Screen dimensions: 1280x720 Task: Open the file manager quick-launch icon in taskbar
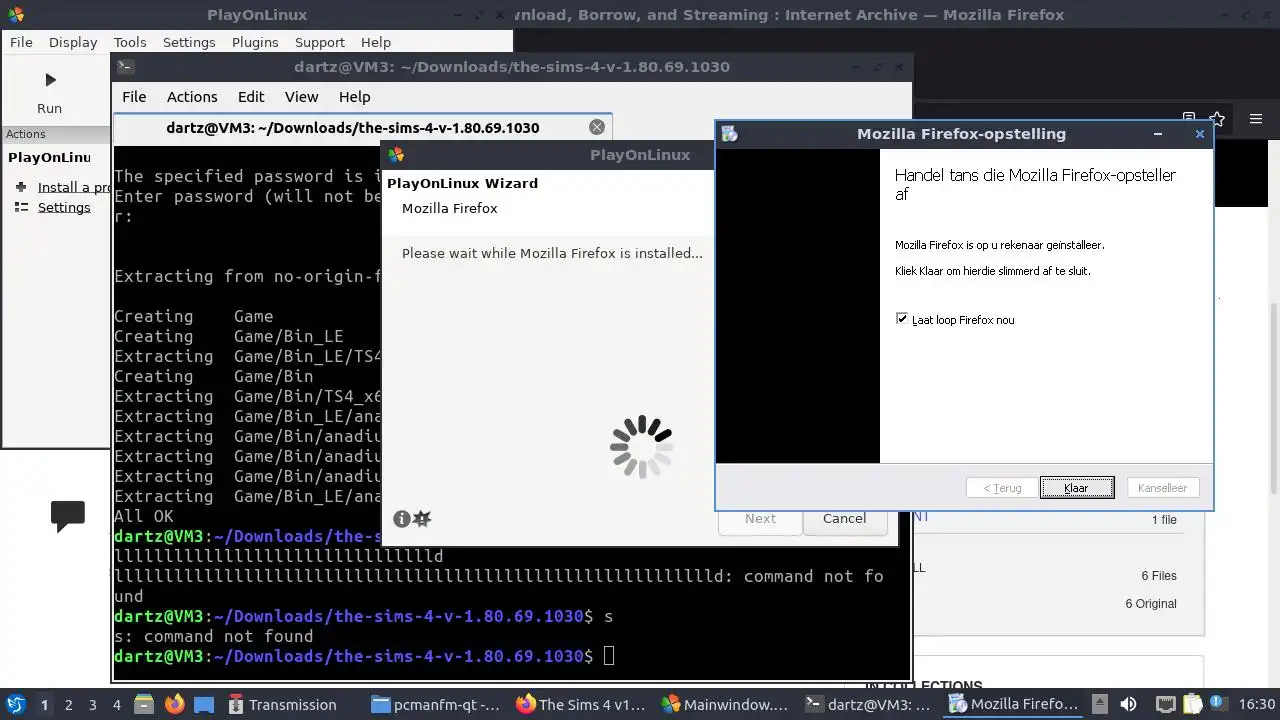click(x=142, y=704)
